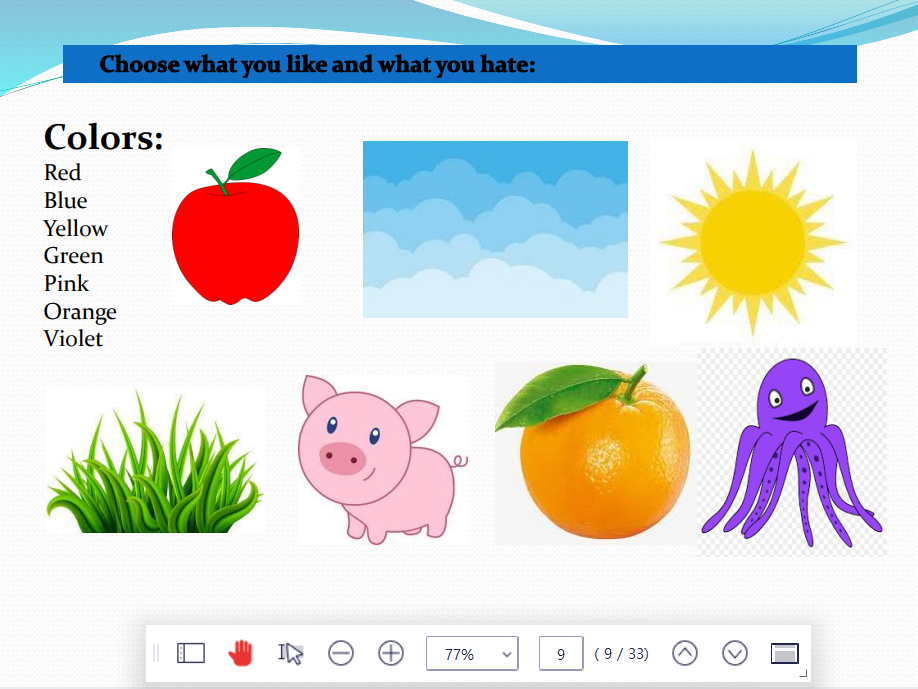Viewport: 918px width, 689px height.
Task: Click the page number input field
Action: point(561,653)
